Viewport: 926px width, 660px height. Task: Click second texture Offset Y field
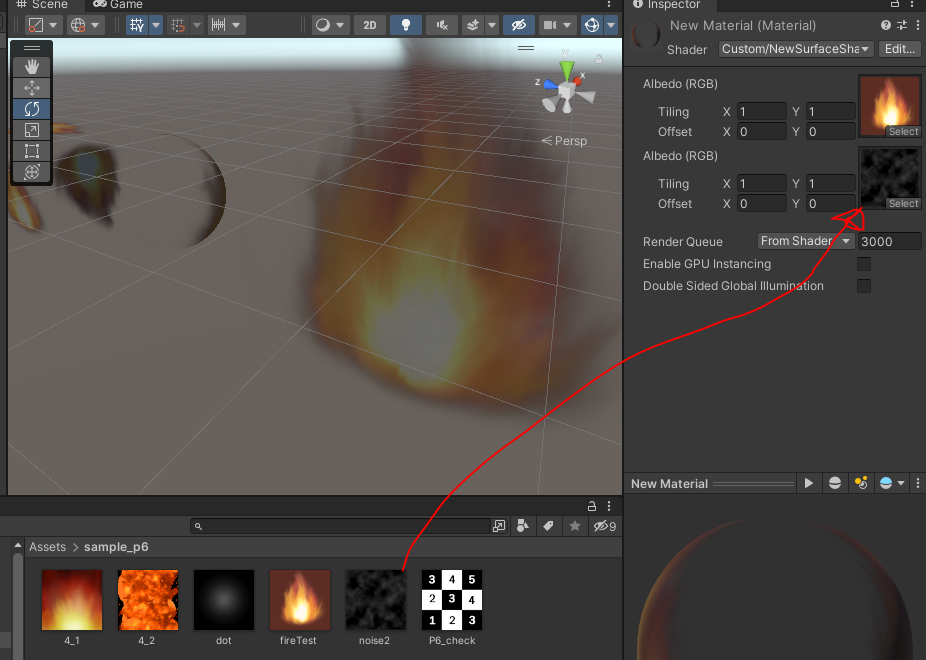[x=830, y=204]
